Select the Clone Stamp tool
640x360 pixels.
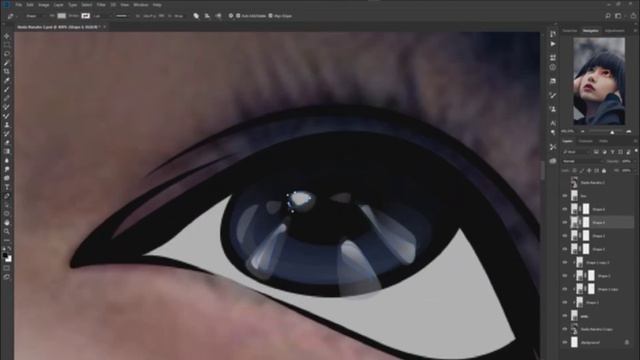7,125
